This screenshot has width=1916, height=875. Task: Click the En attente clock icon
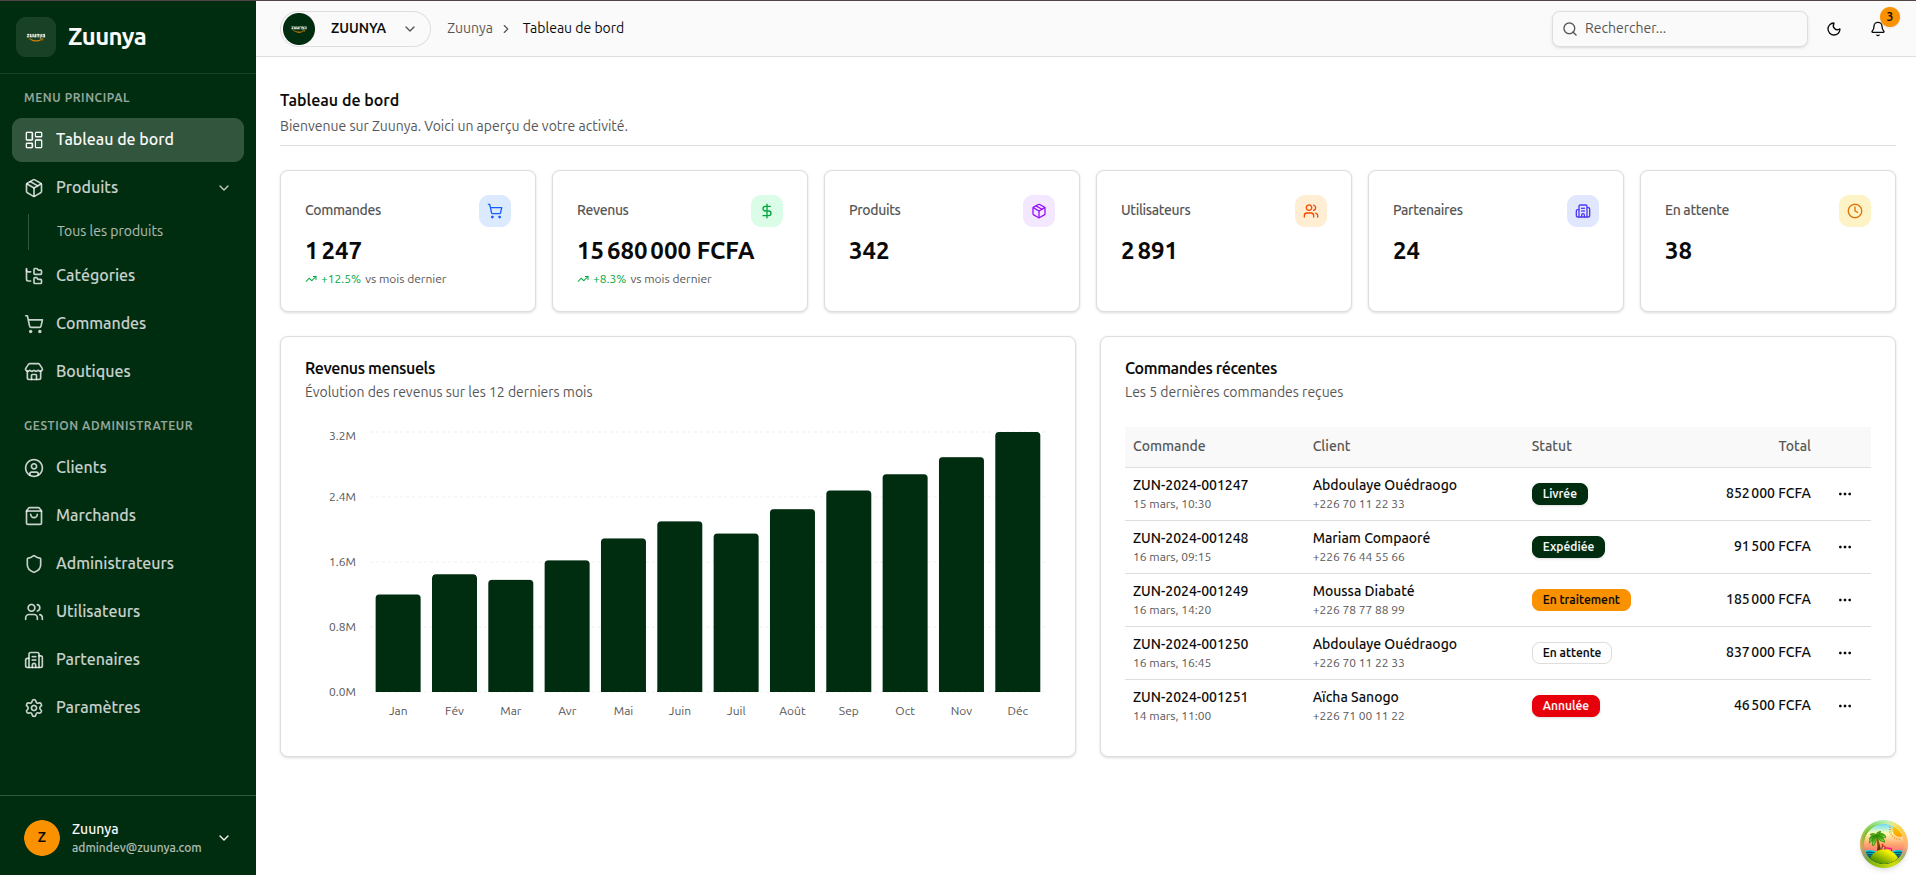(1854, 211)
